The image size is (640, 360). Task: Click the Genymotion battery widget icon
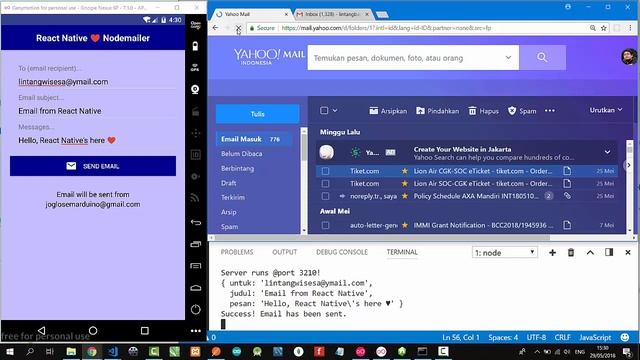point(196,46)
